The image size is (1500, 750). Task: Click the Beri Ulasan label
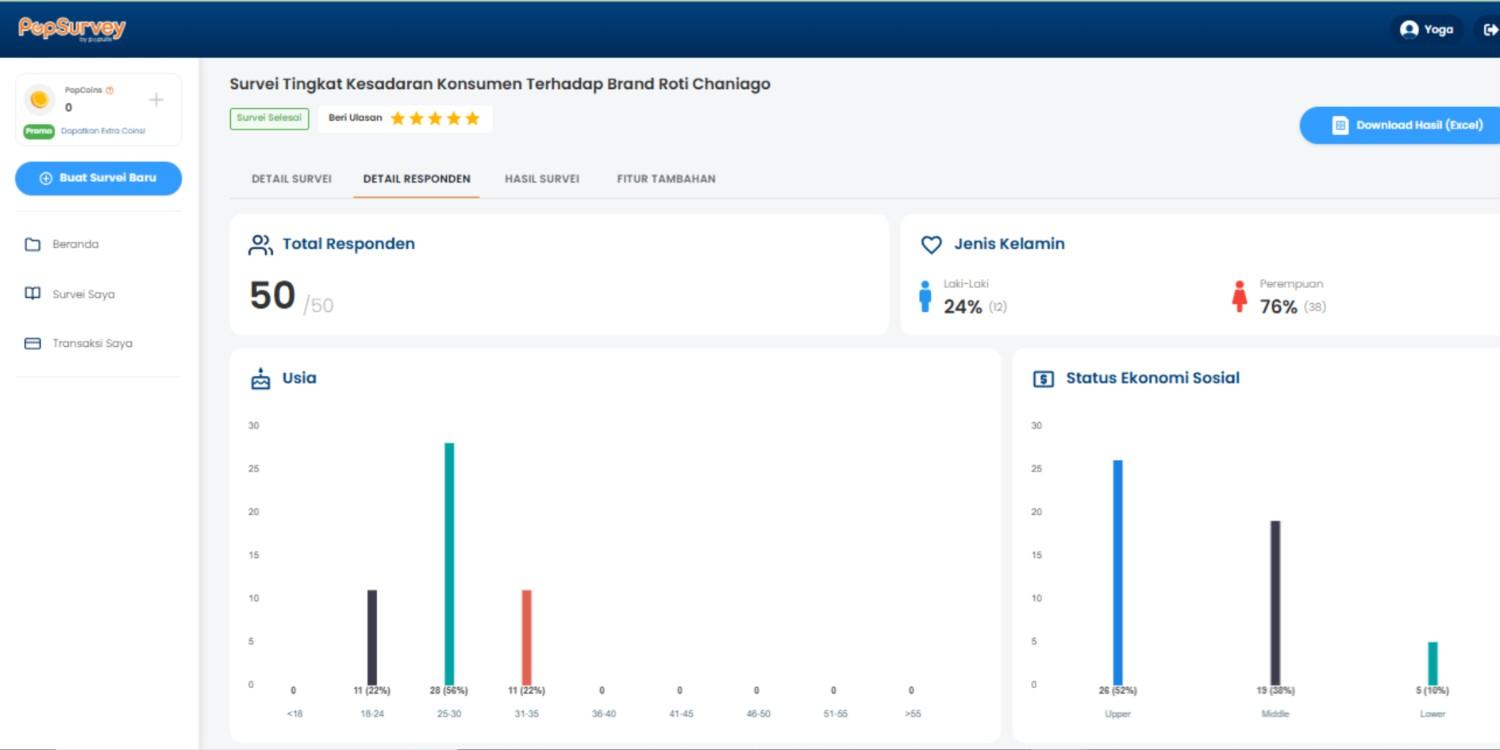coord(355,118)
